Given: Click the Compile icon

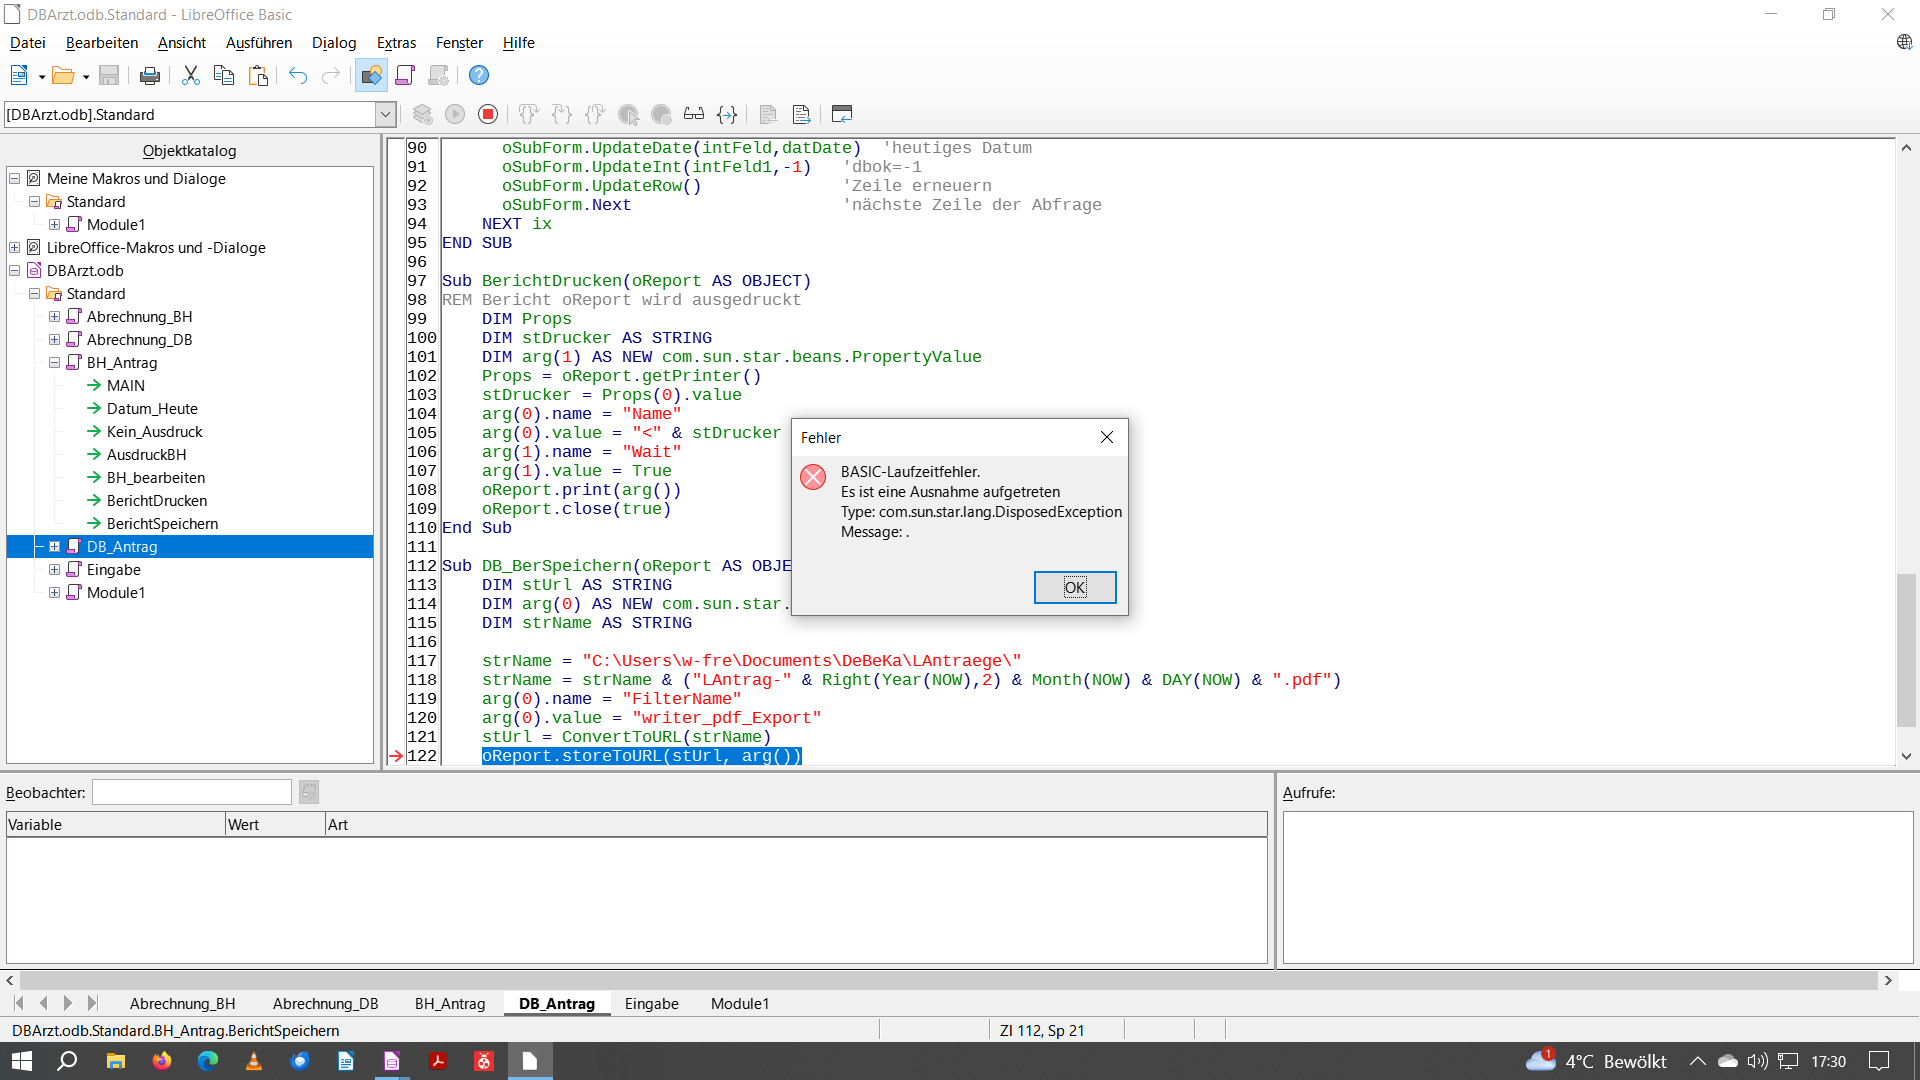Looking at the screenshot, I should tap(423, 114).
